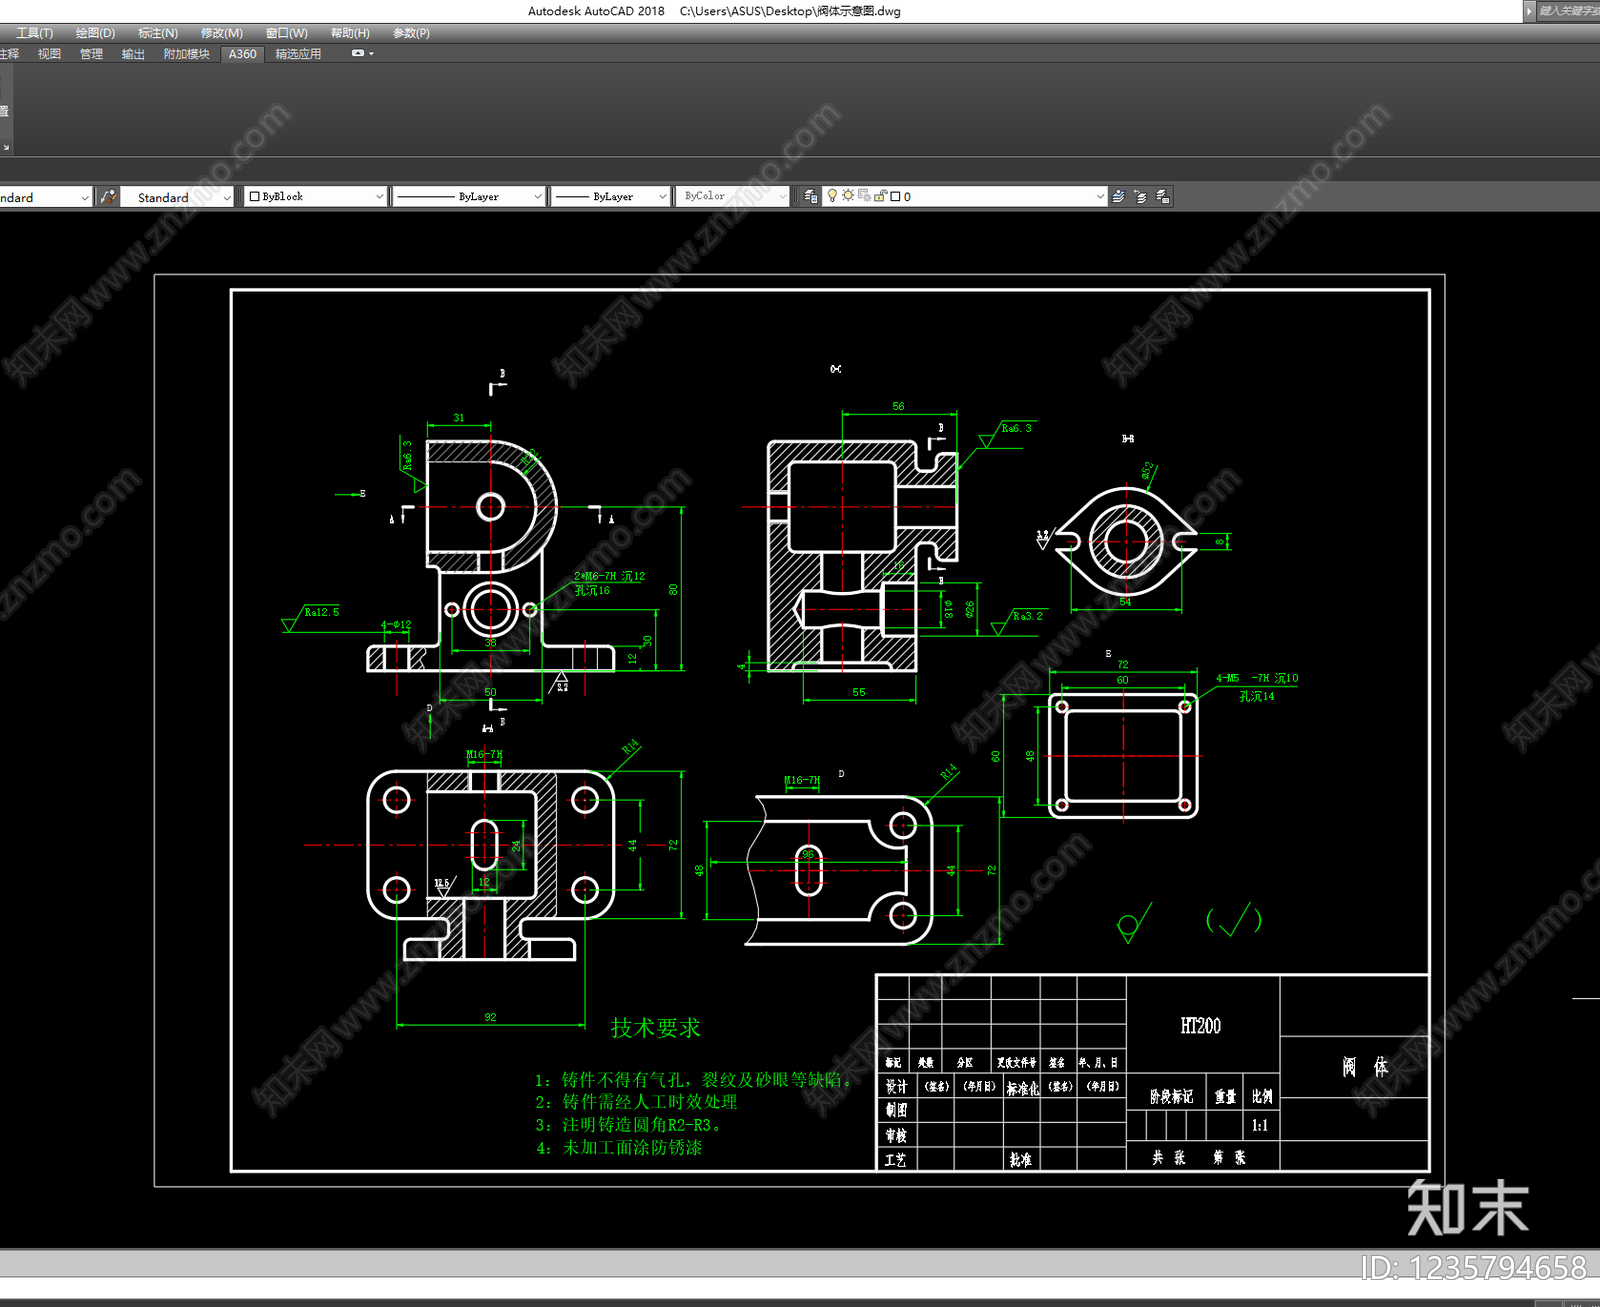Viewport: 1600px width, 1307px height.
Task: Click the ribbon minimize toggle button
Action: click(x=358, y=54)
